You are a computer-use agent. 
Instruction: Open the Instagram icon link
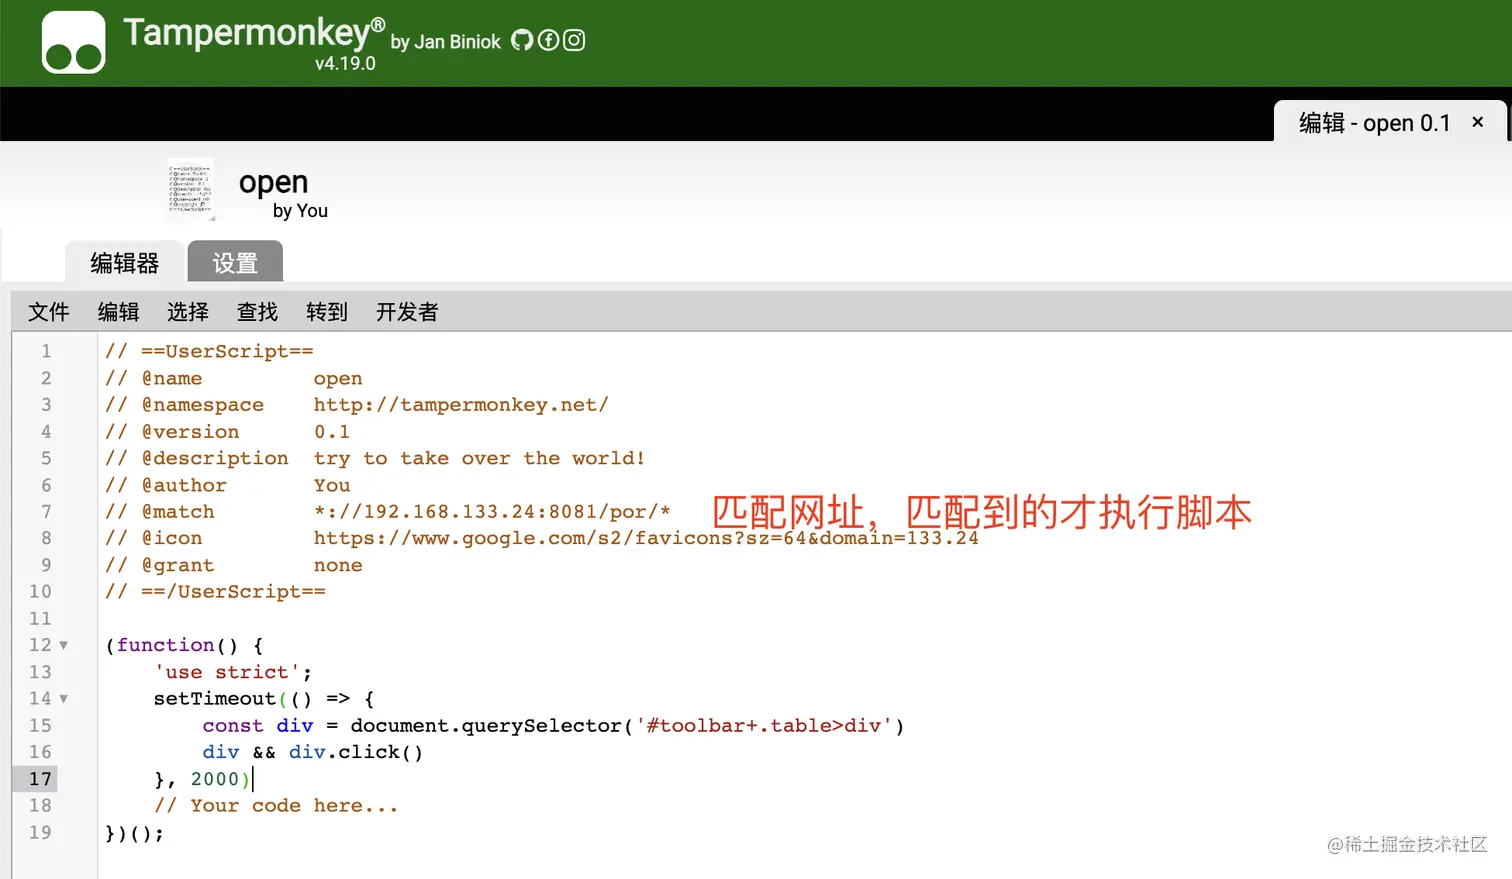[x=574, y=40]
